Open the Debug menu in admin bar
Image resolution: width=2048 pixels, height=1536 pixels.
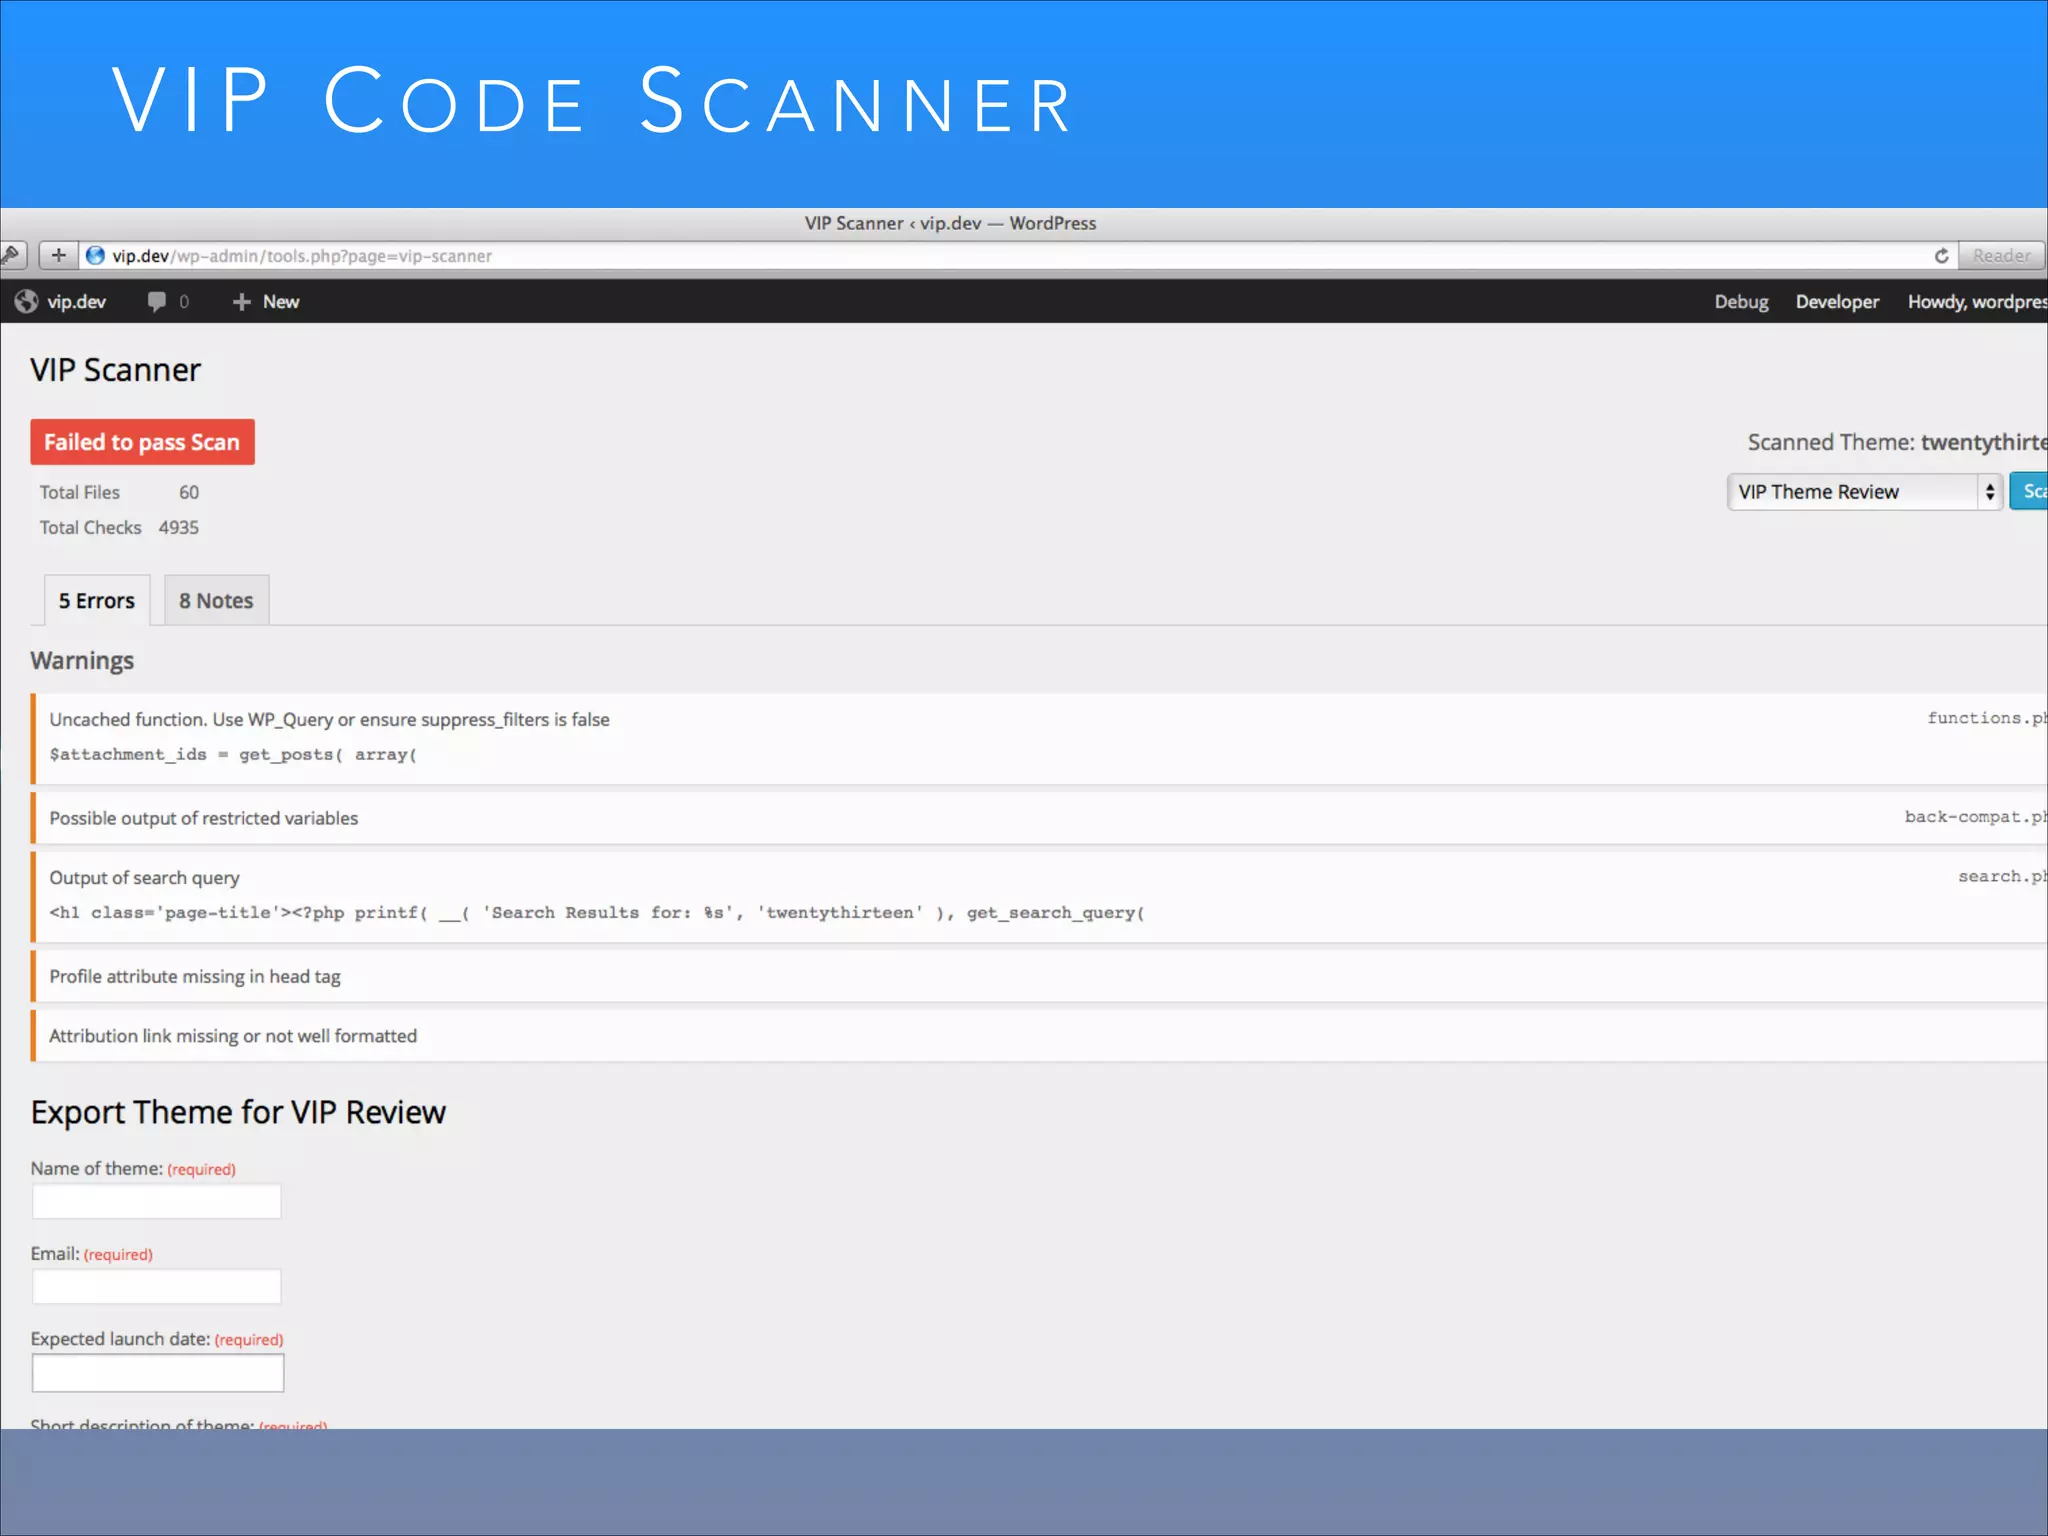click(x=1741, y=301)
